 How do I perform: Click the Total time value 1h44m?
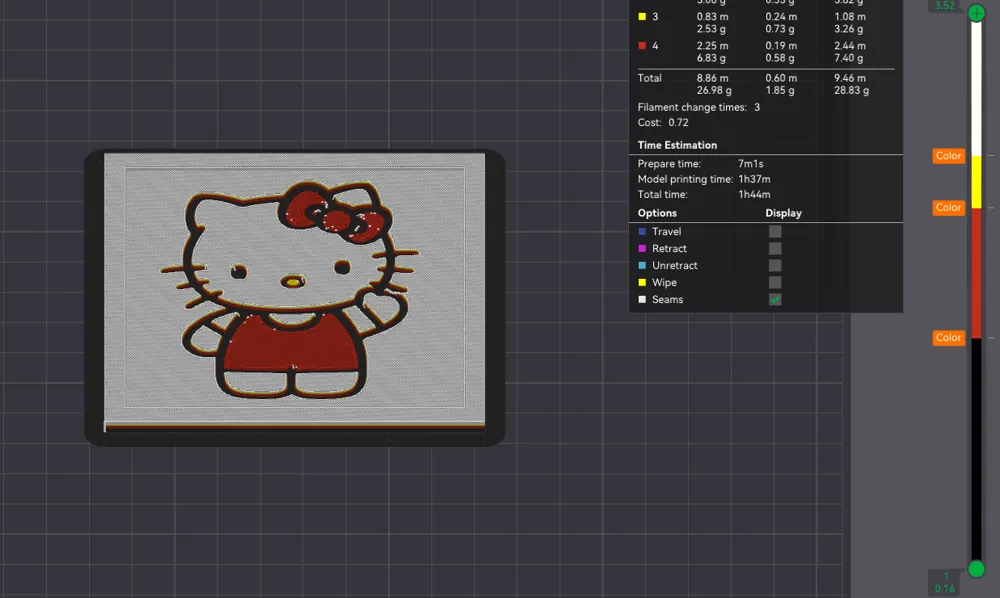754,194
